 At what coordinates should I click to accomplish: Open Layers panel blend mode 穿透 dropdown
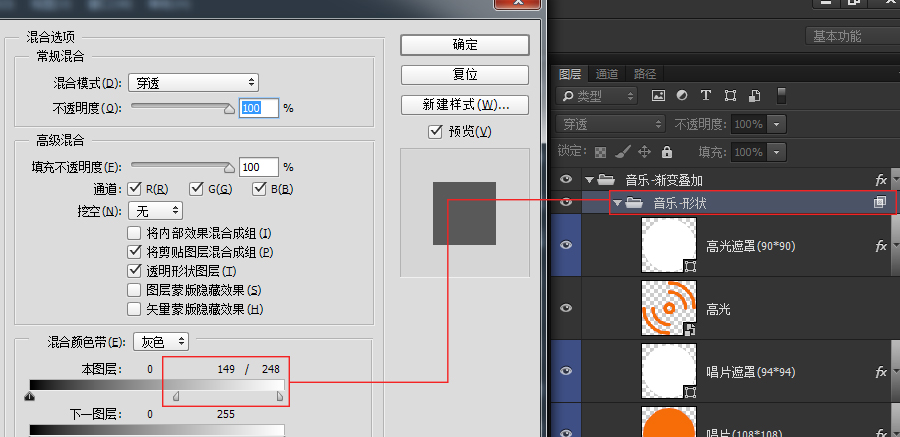click(611, 124)
